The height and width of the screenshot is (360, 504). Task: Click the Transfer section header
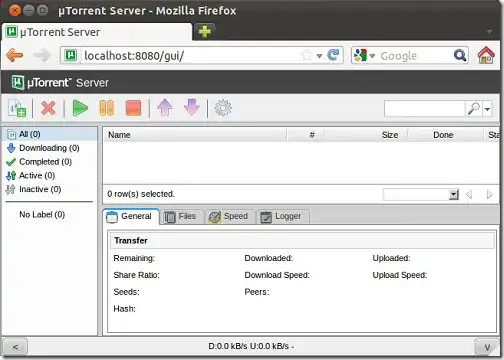(302, 240)
